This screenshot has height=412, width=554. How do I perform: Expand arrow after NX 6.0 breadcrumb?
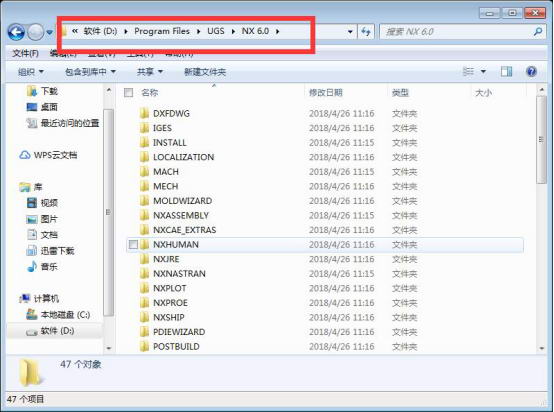(x=277, y=31)
